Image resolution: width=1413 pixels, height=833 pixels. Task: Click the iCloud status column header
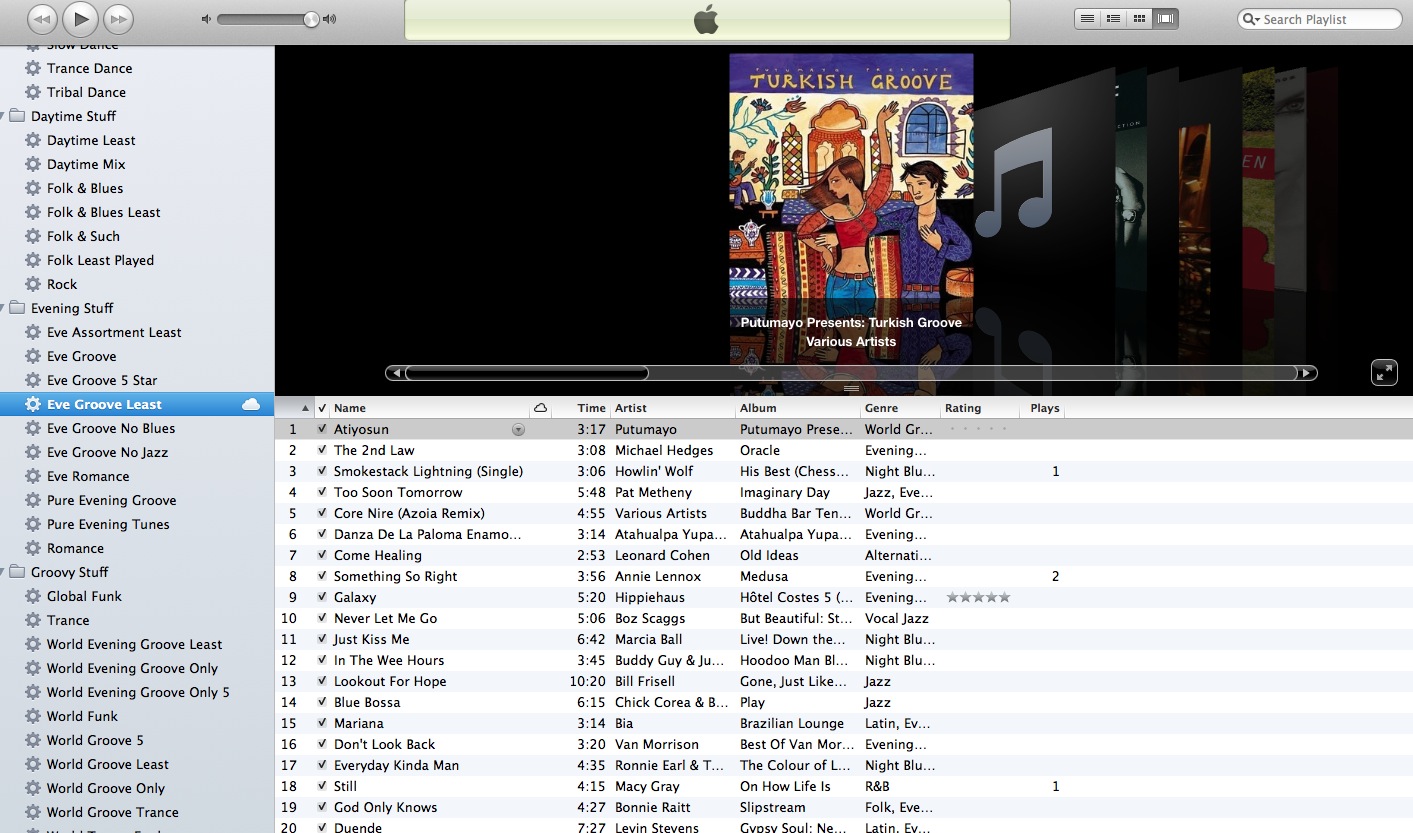tap(540, 408)
